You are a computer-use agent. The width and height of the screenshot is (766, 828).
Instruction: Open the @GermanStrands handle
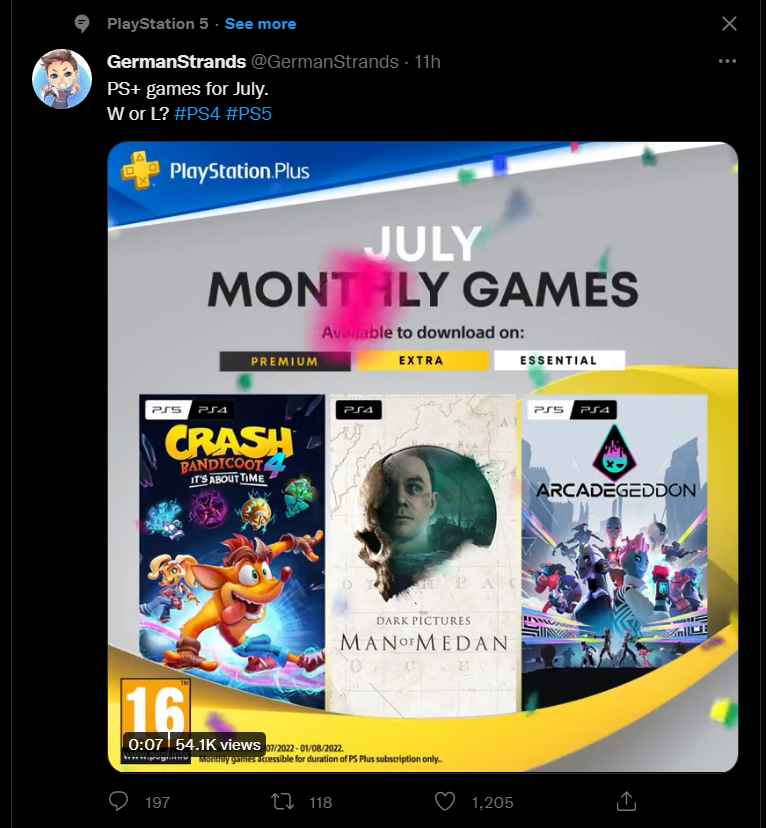(x=325, y=62)
